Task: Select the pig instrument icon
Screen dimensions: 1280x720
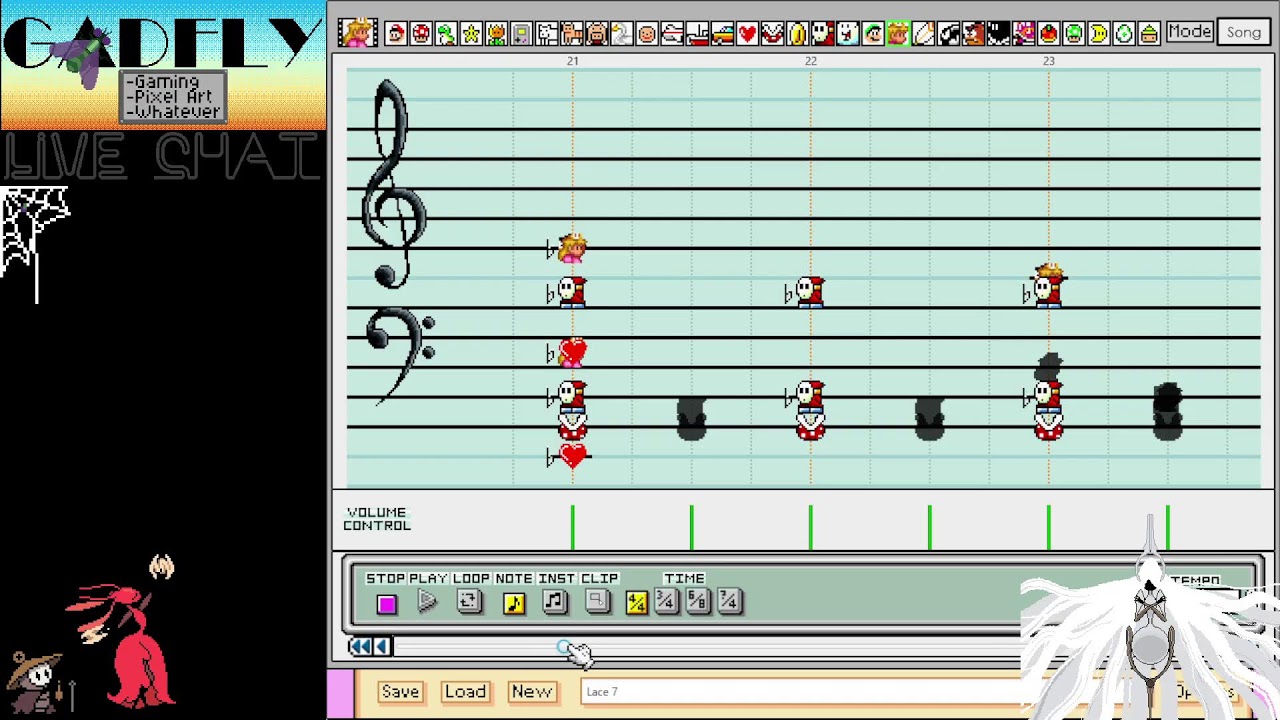Action: point(596,33)
